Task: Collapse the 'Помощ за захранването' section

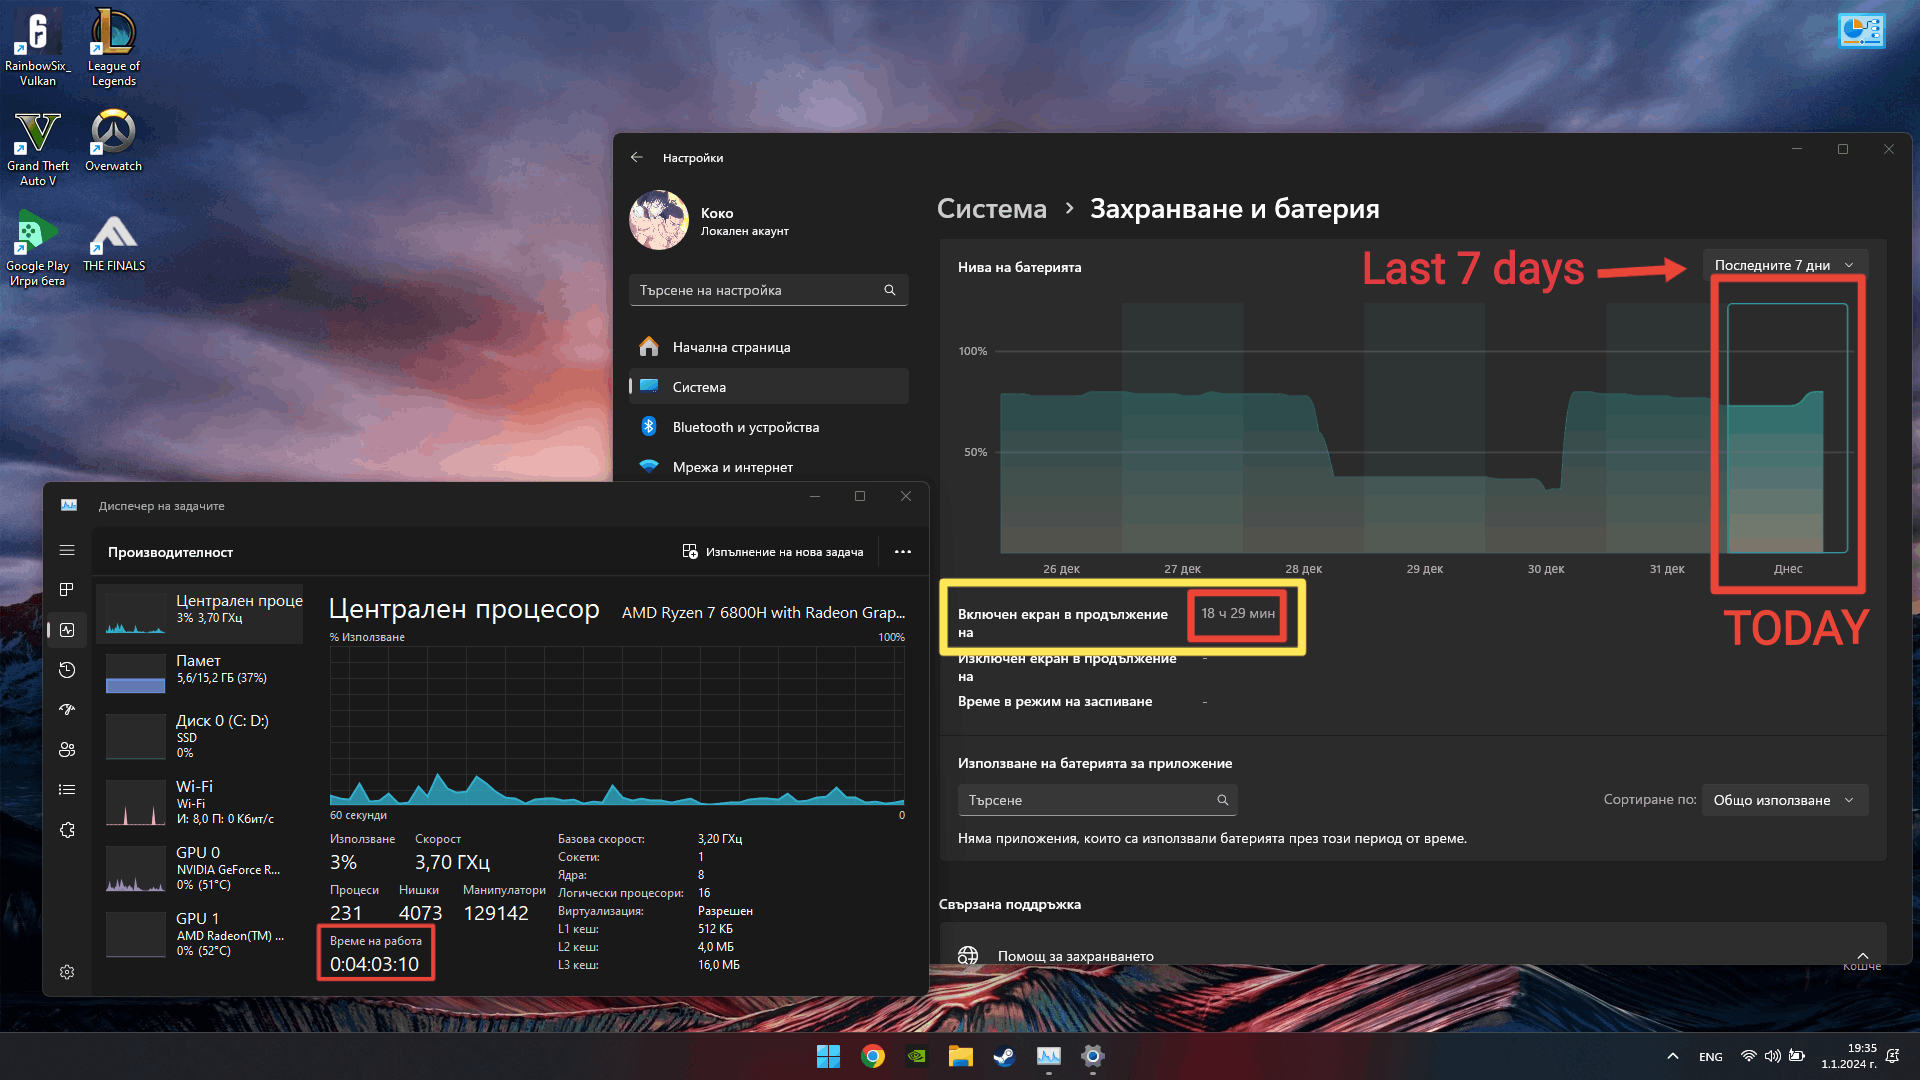Action: pyautogui.click(x=1862, y=956)
